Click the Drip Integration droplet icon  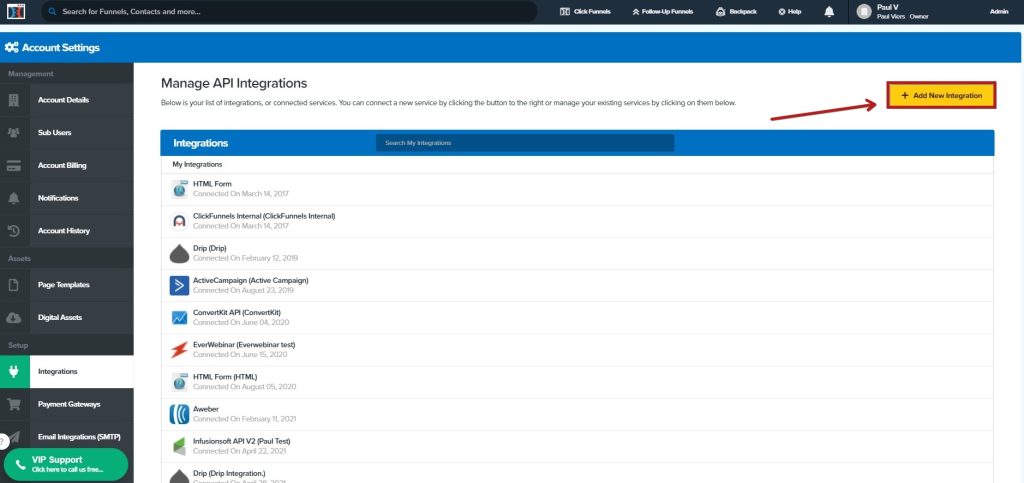click(x=180, y=476)
